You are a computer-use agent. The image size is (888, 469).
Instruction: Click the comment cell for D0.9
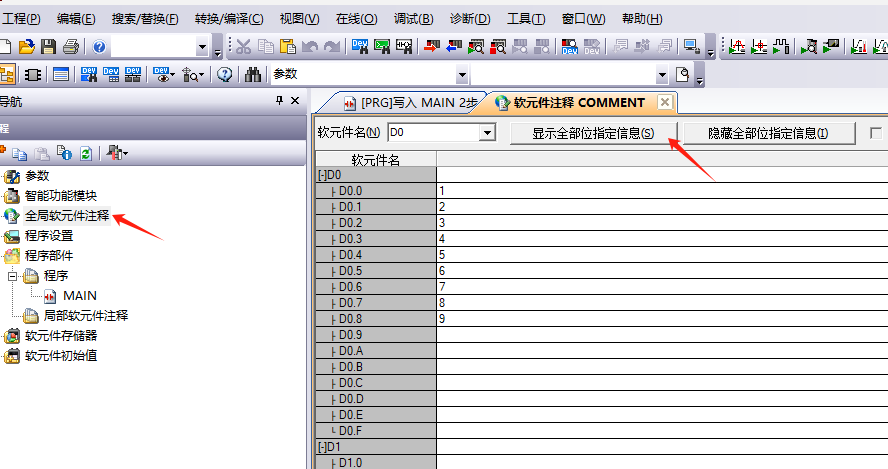point(660,334)
